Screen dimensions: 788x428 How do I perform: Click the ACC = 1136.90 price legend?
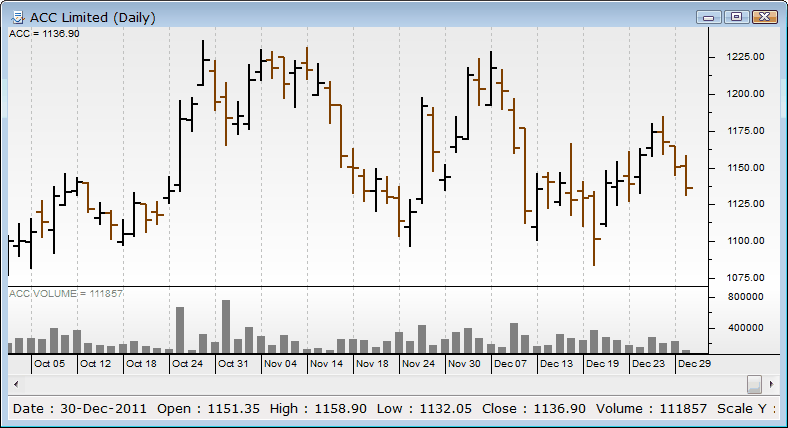[44, 33]
